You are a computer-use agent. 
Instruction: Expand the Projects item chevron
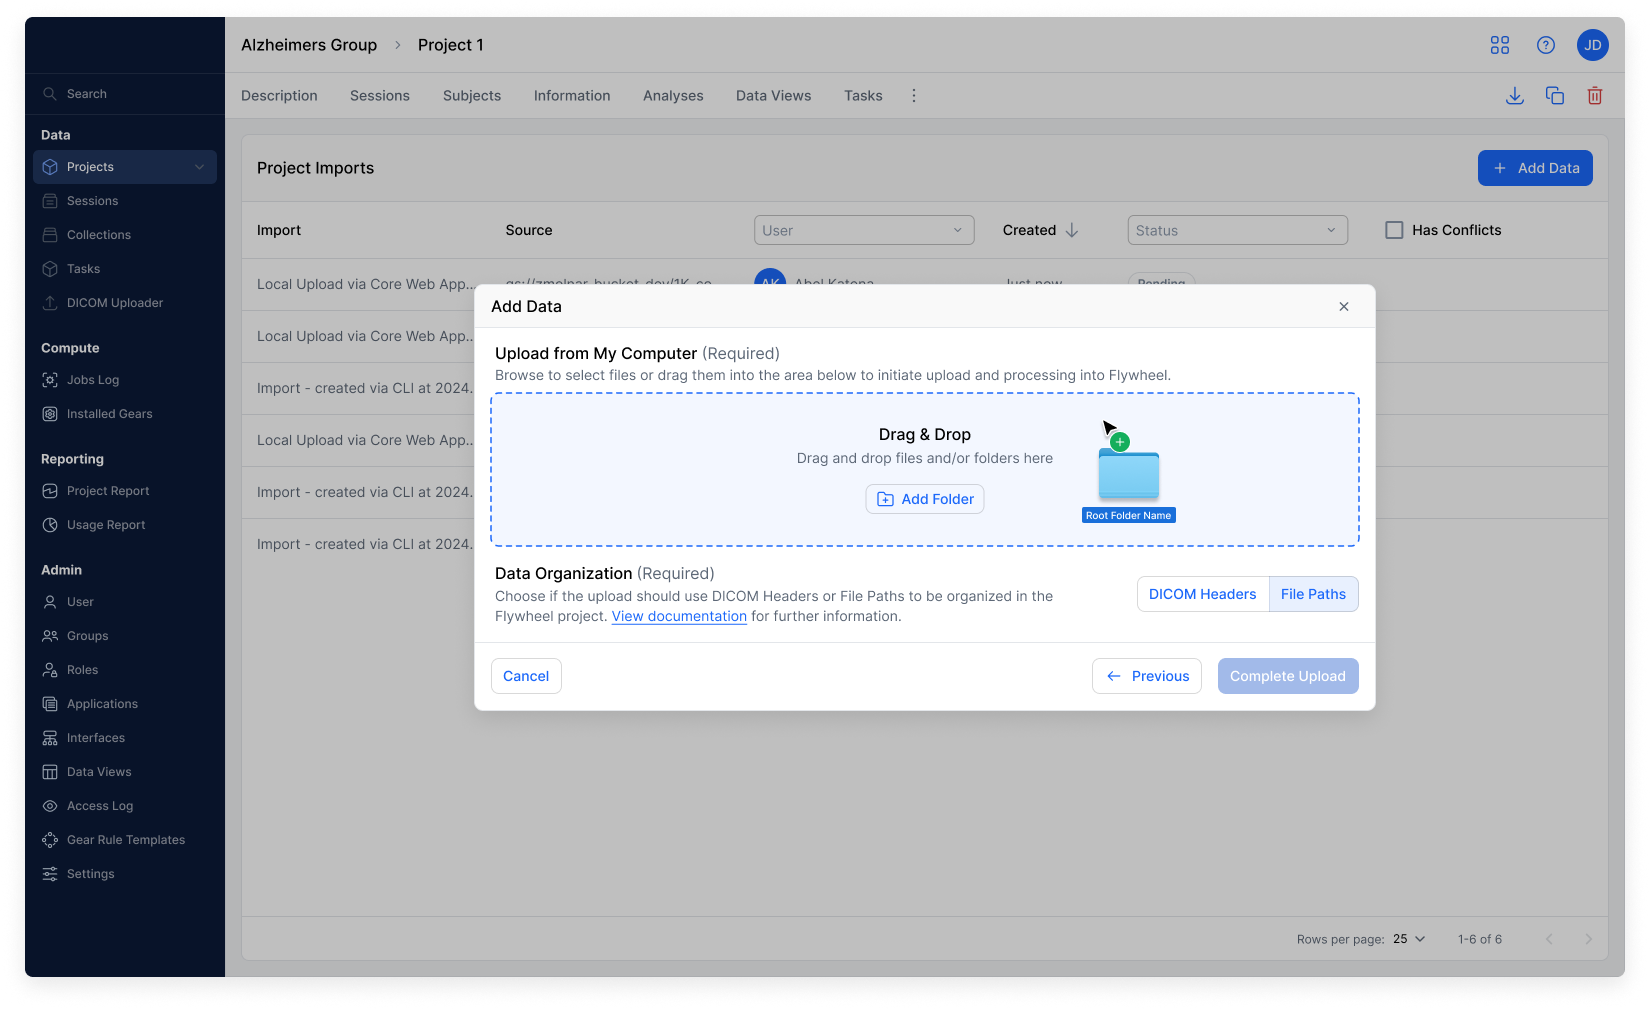199,167
